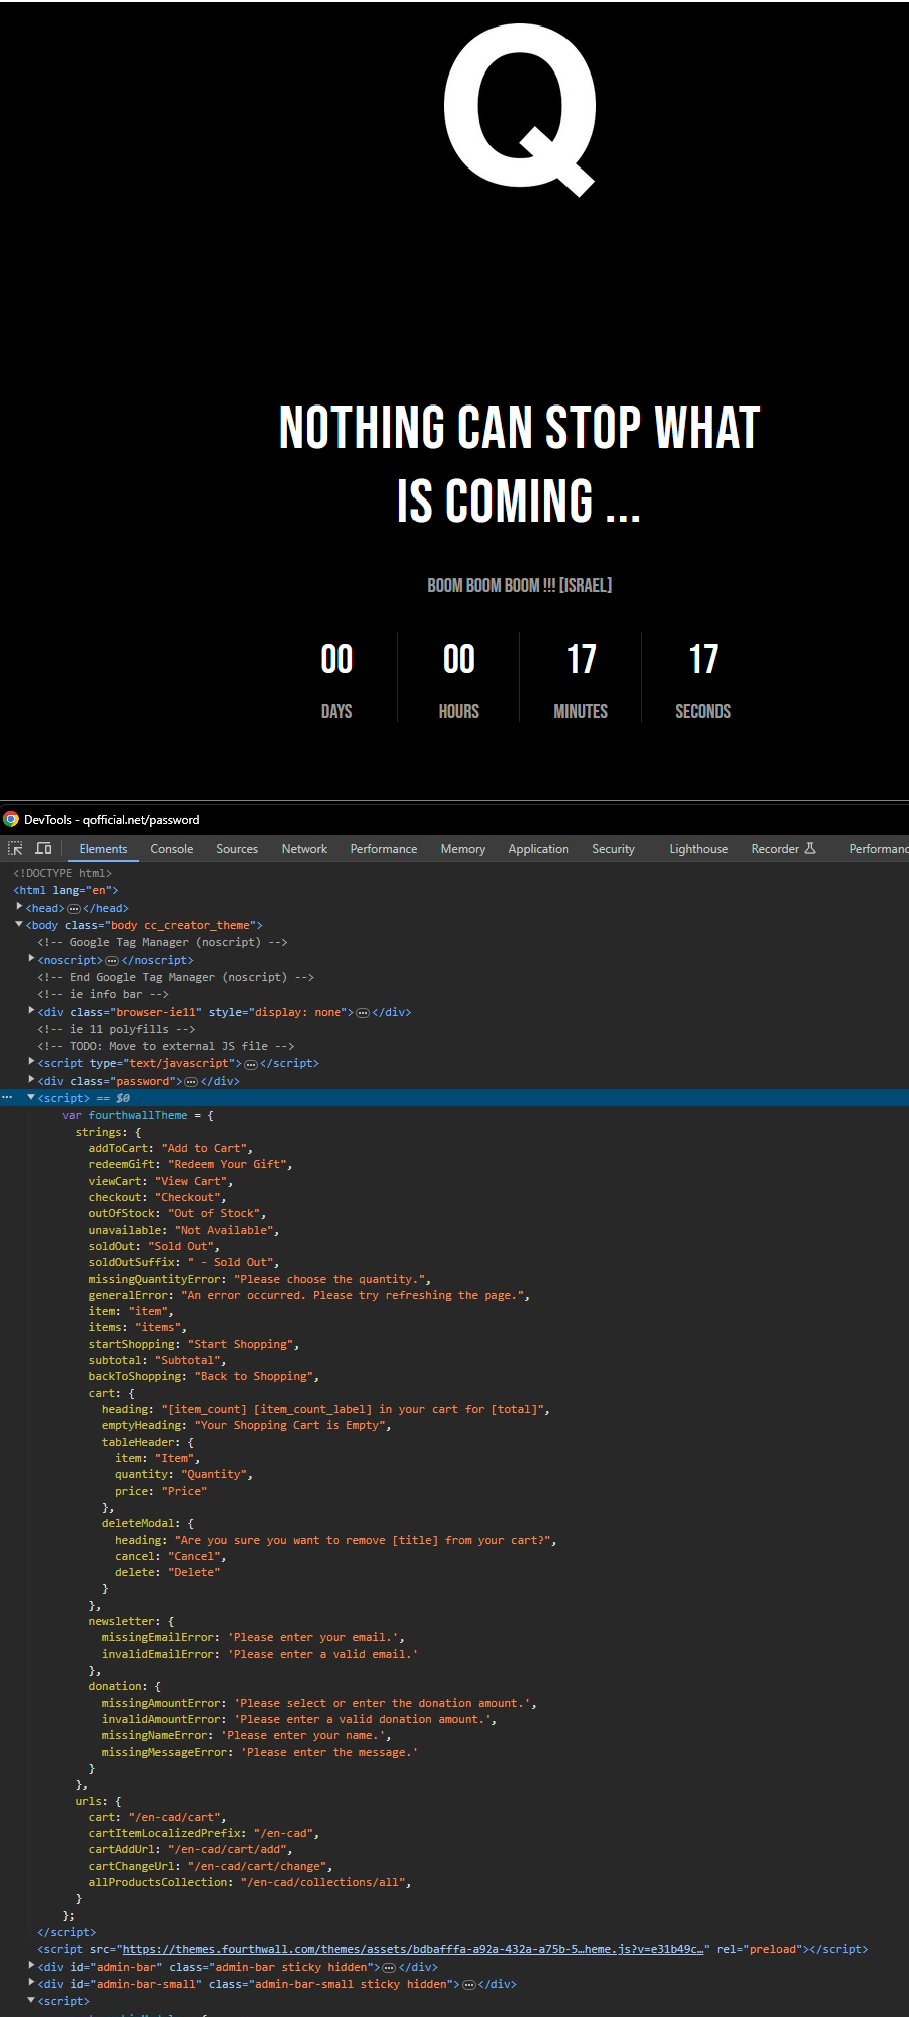Image resolution: width=909 pixels, height=2017 pixels.
Task: Click the countdown DAYS value 00
Action: click(x=337, y=659)
